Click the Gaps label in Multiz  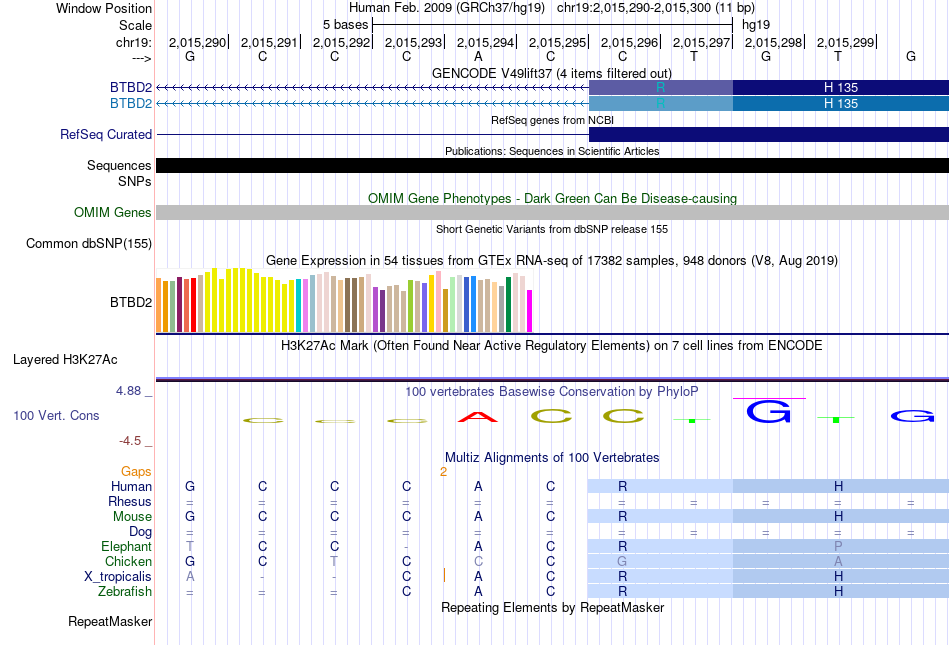click(136, 471)
